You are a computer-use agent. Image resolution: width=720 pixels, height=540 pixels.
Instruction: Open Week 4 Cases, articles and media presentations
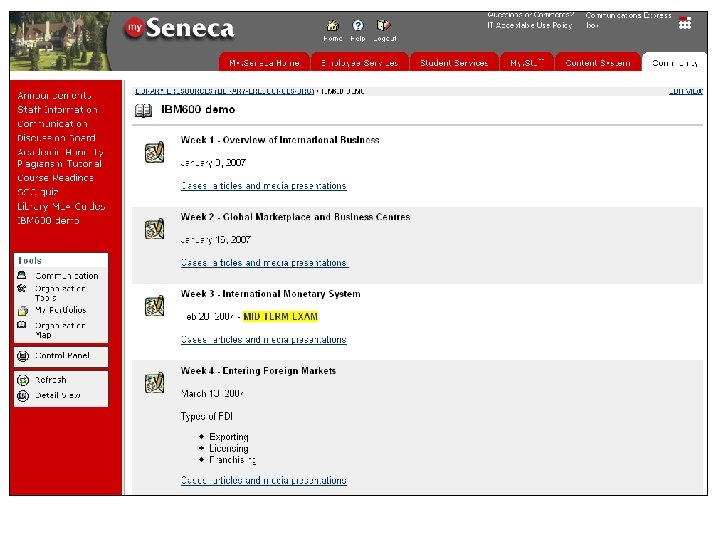click(264, 480)
